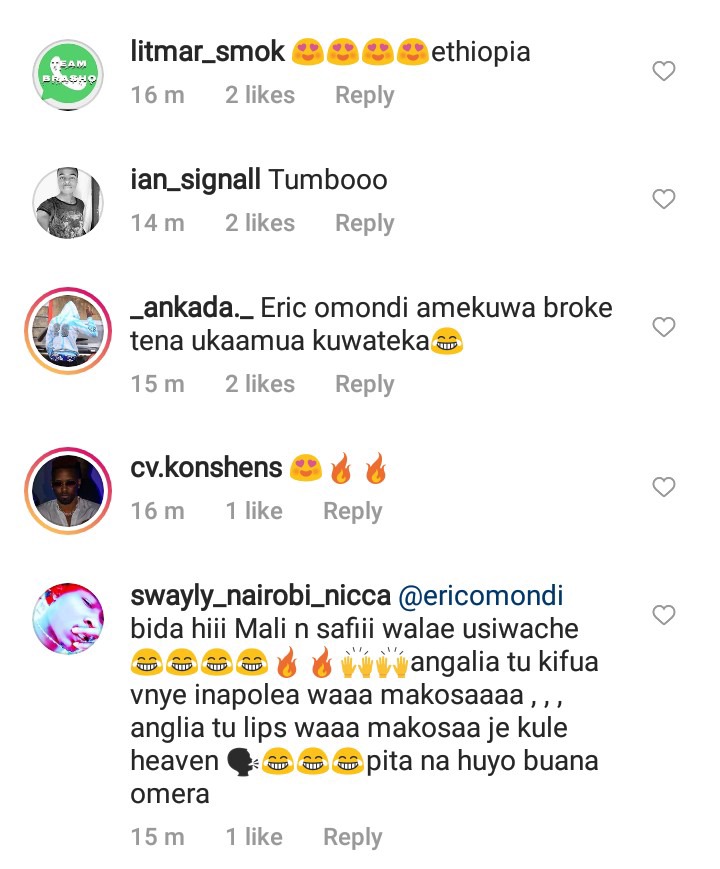Open swayly_nairobi_nicca username link
The width and height of the screenshot is (720, 869).
(261, 596)
